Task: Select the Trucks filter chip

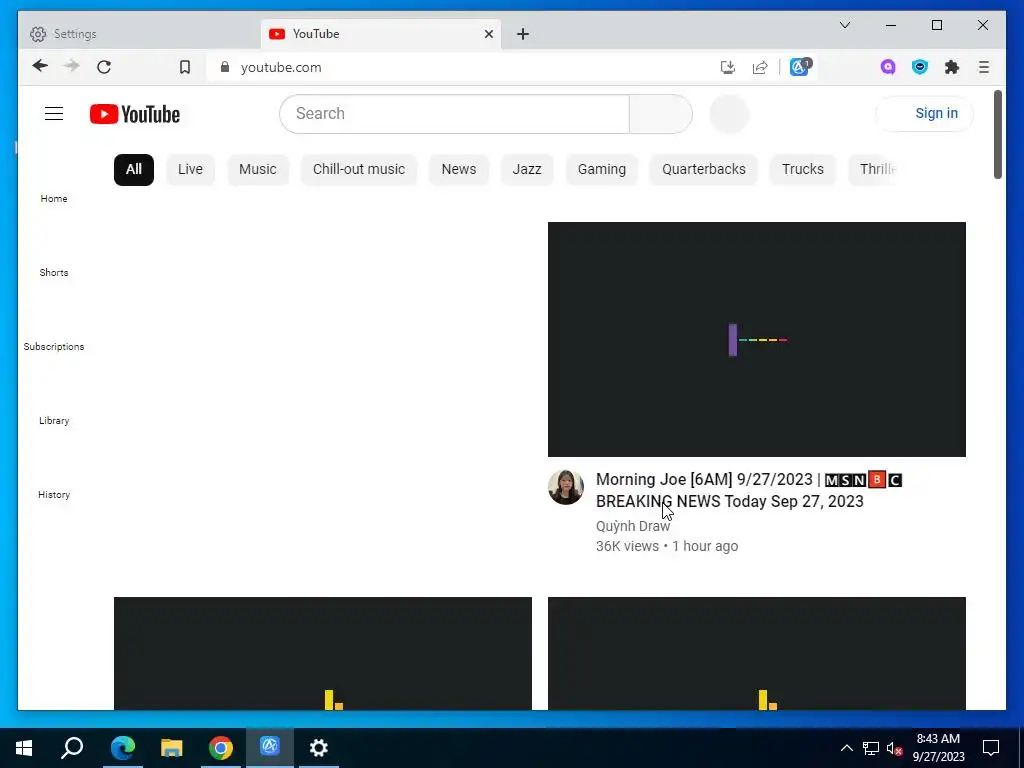Action: pyautogui.click(x=803, y=170)
